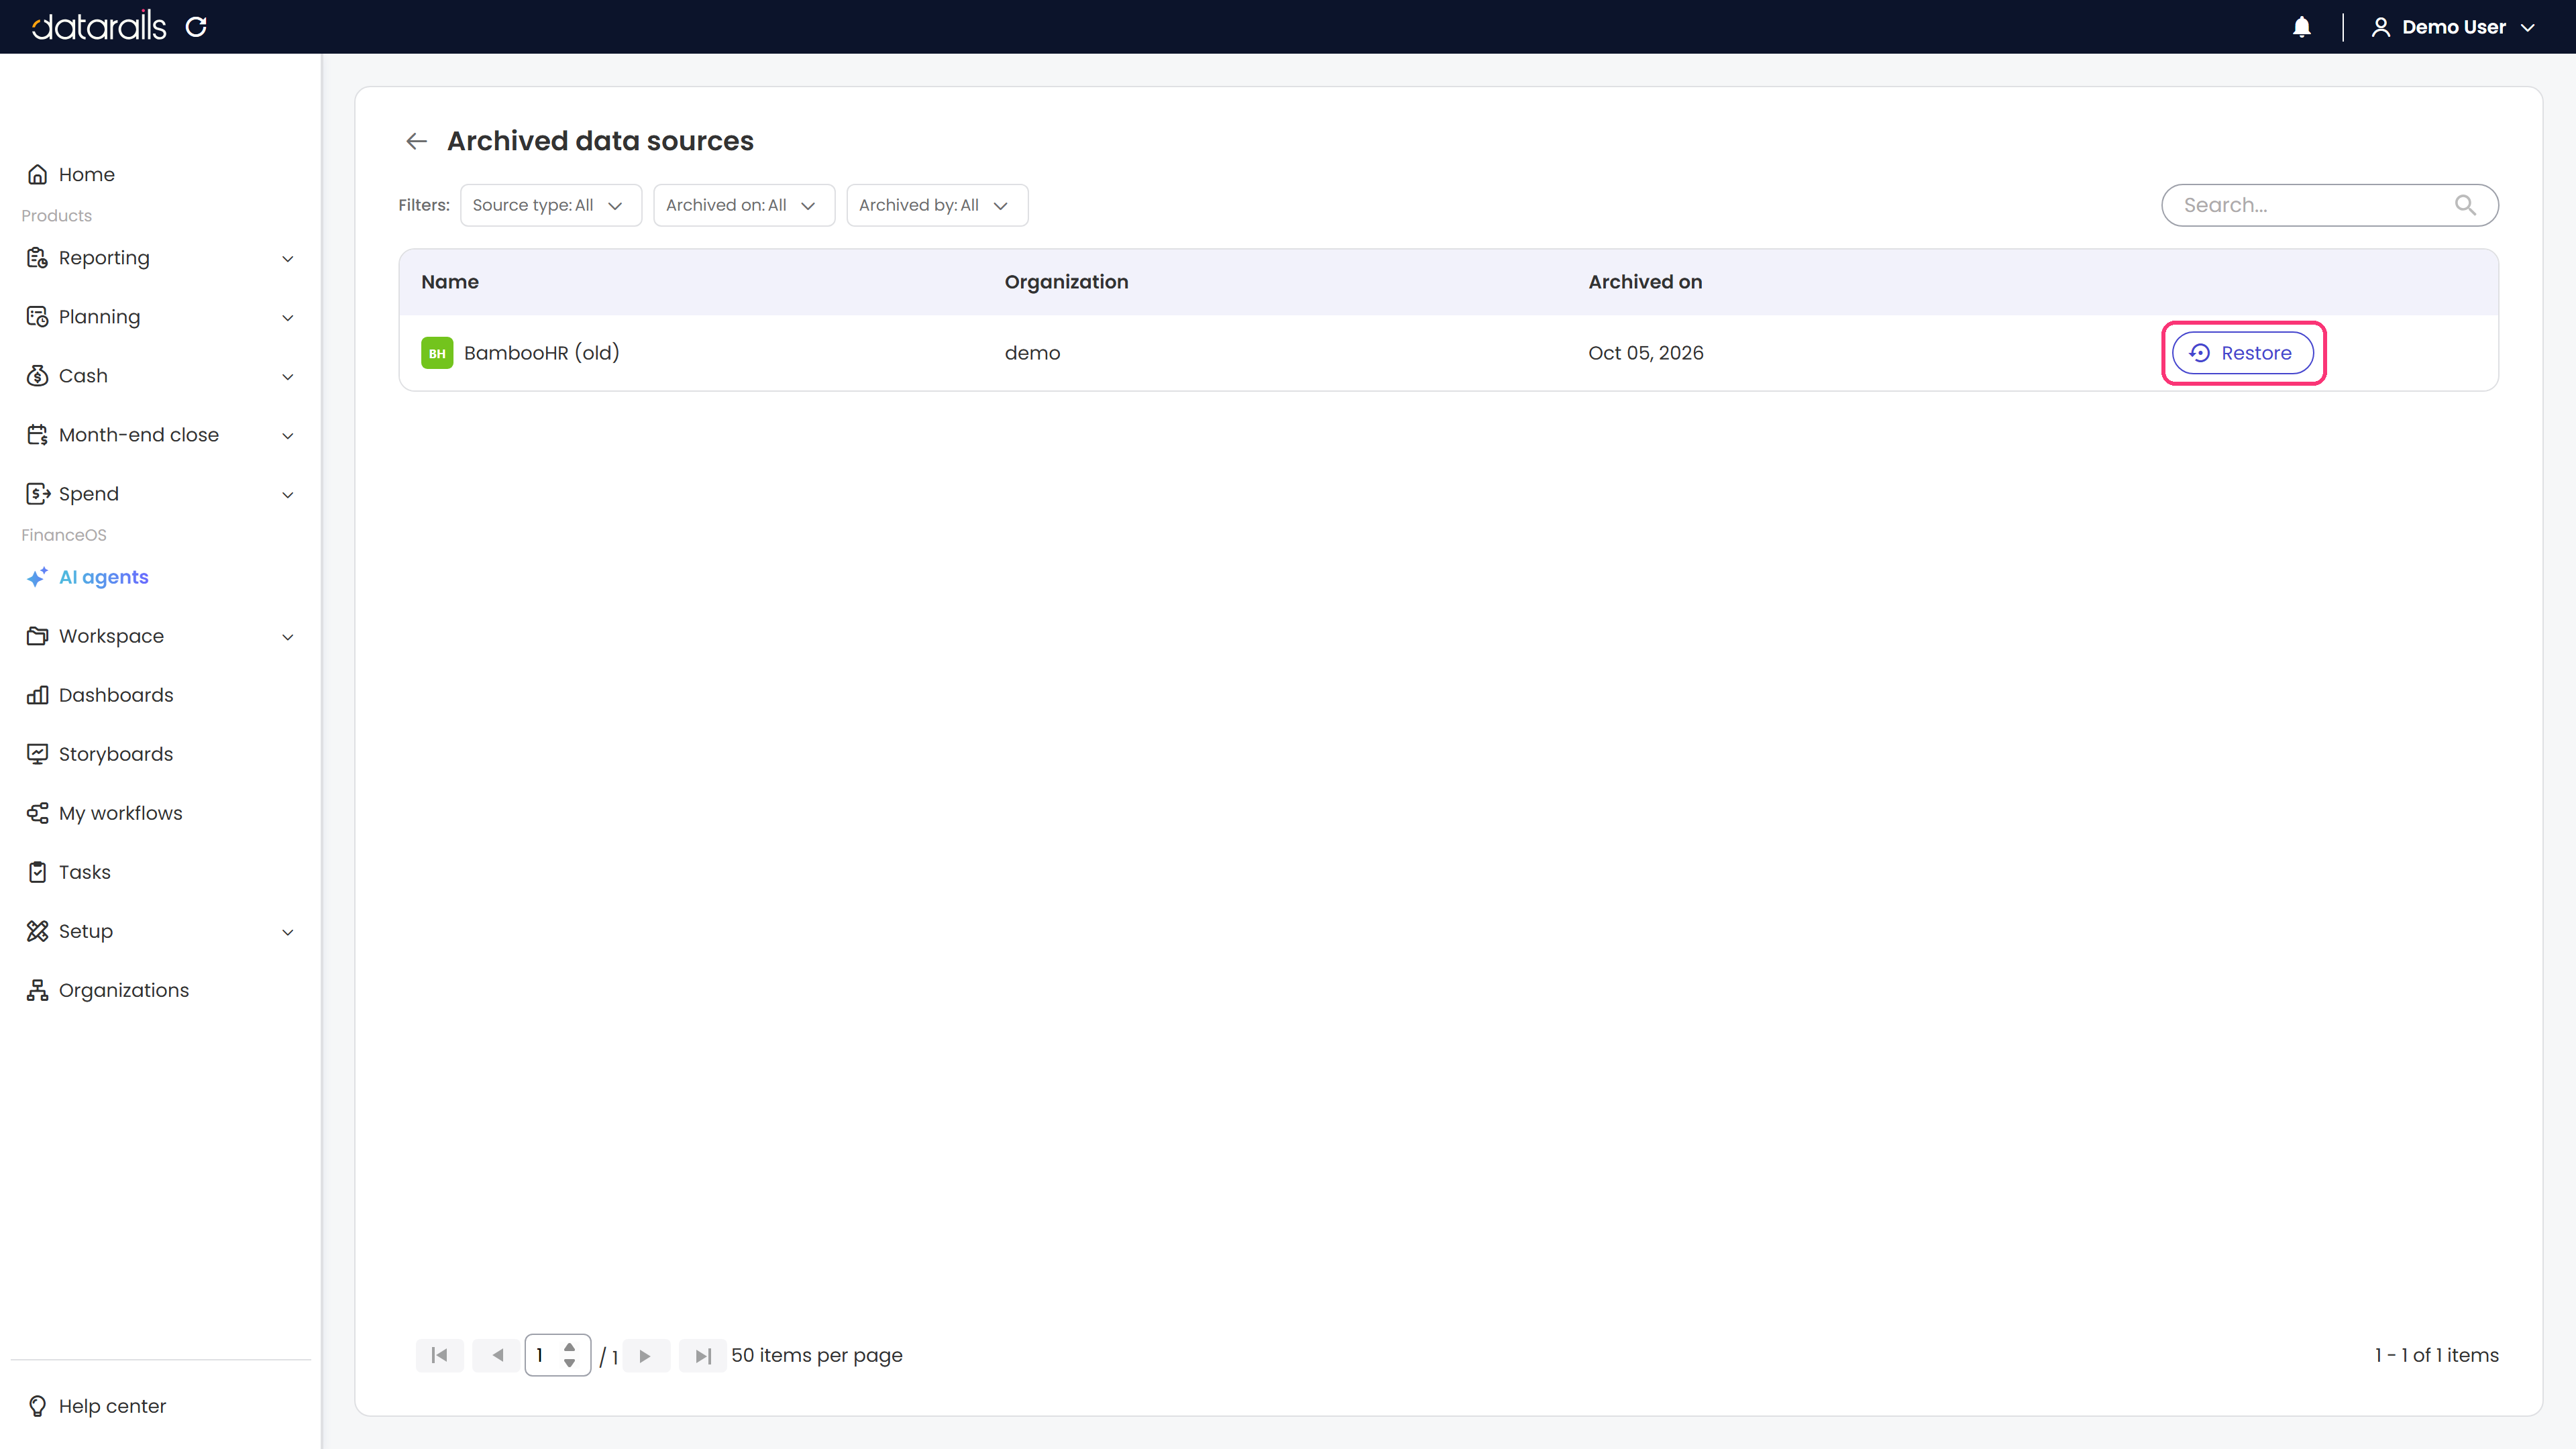Open Dashboards from the sidebar
The image size is (2576, 1449).
coord(116,695)
